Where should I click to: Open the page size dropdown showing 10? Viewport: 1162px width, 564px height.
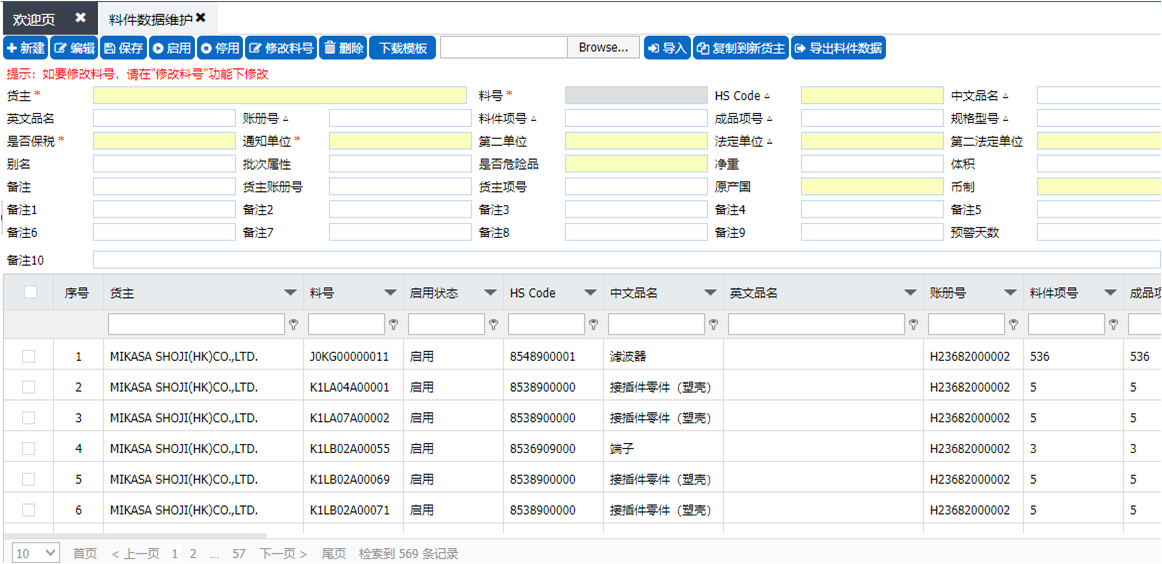point(36,553)
